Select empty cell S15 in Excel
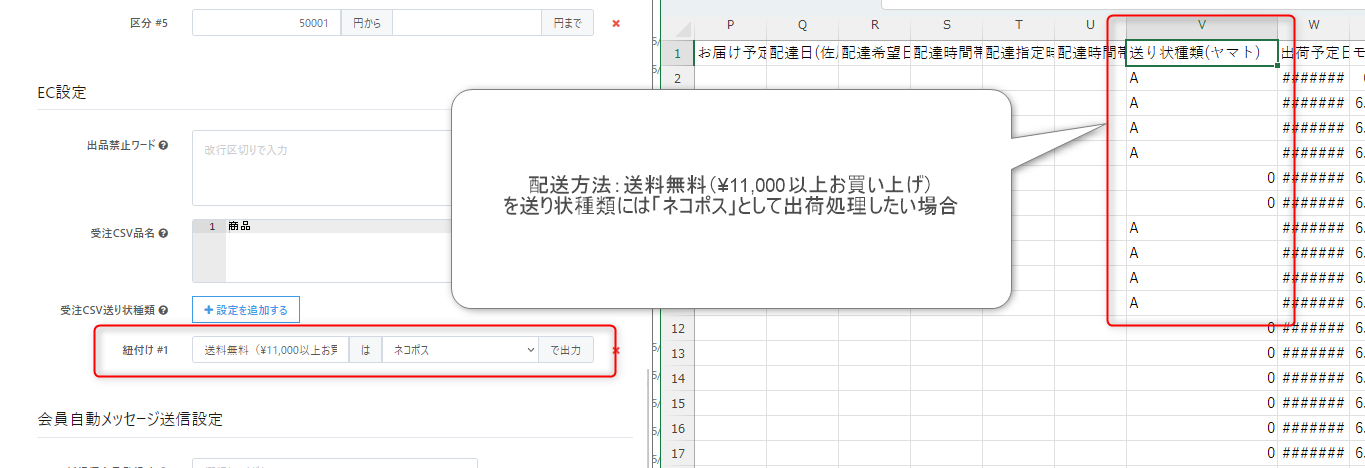The width and height of the screenshot is (1365, 468). pos(946,403)
